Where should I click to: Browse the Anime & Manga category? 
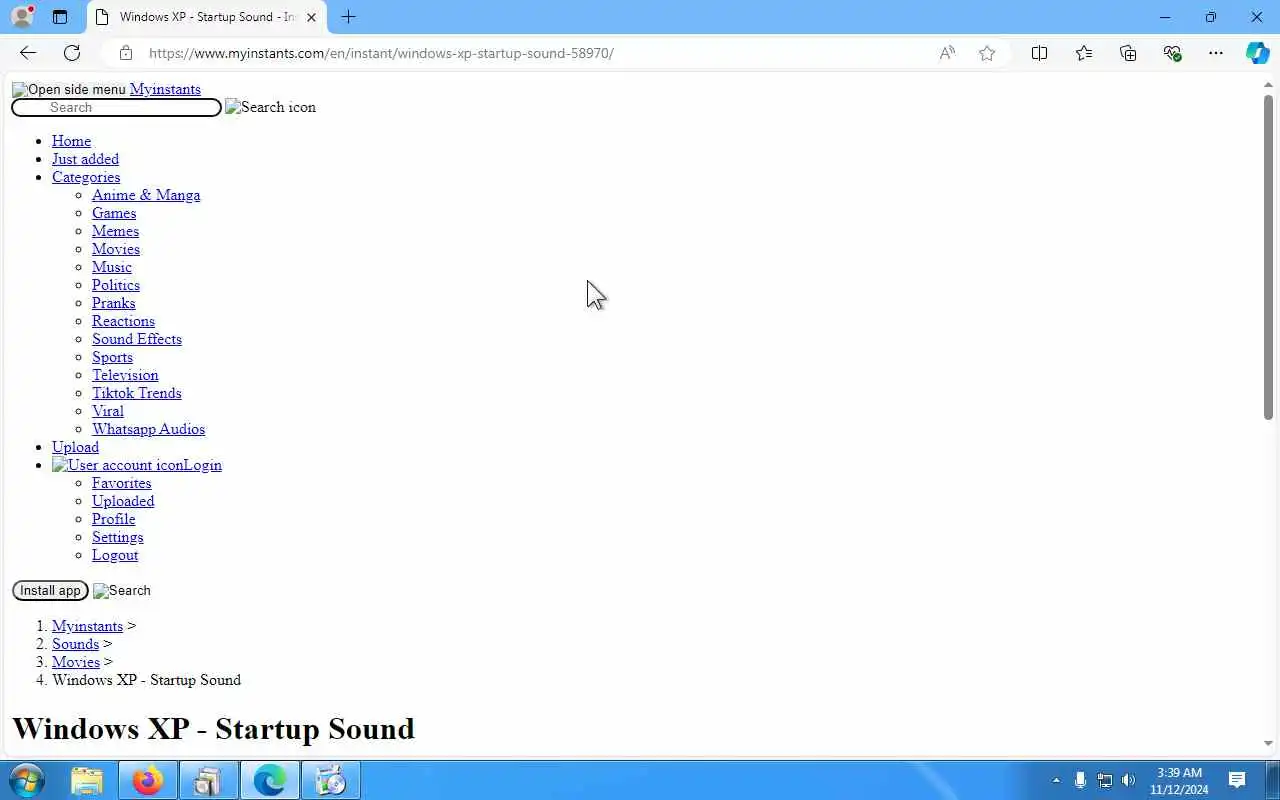[146, 195]
